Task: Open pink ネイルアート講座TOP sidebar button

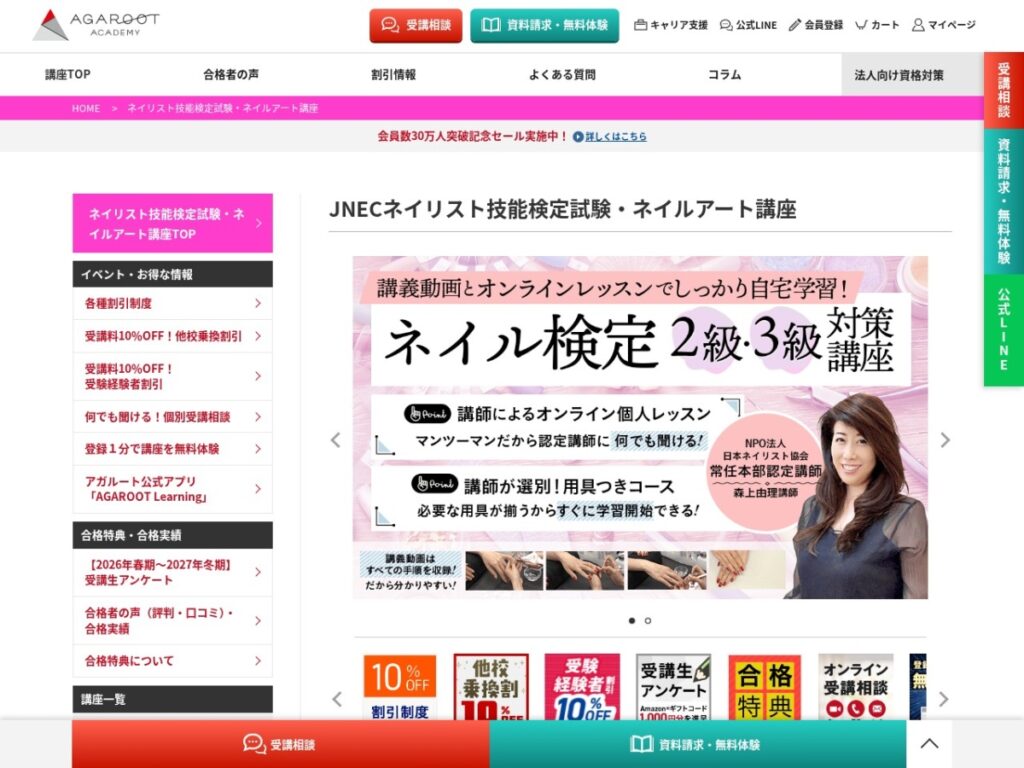Action: pyautogui.click(x=172, y=223)
